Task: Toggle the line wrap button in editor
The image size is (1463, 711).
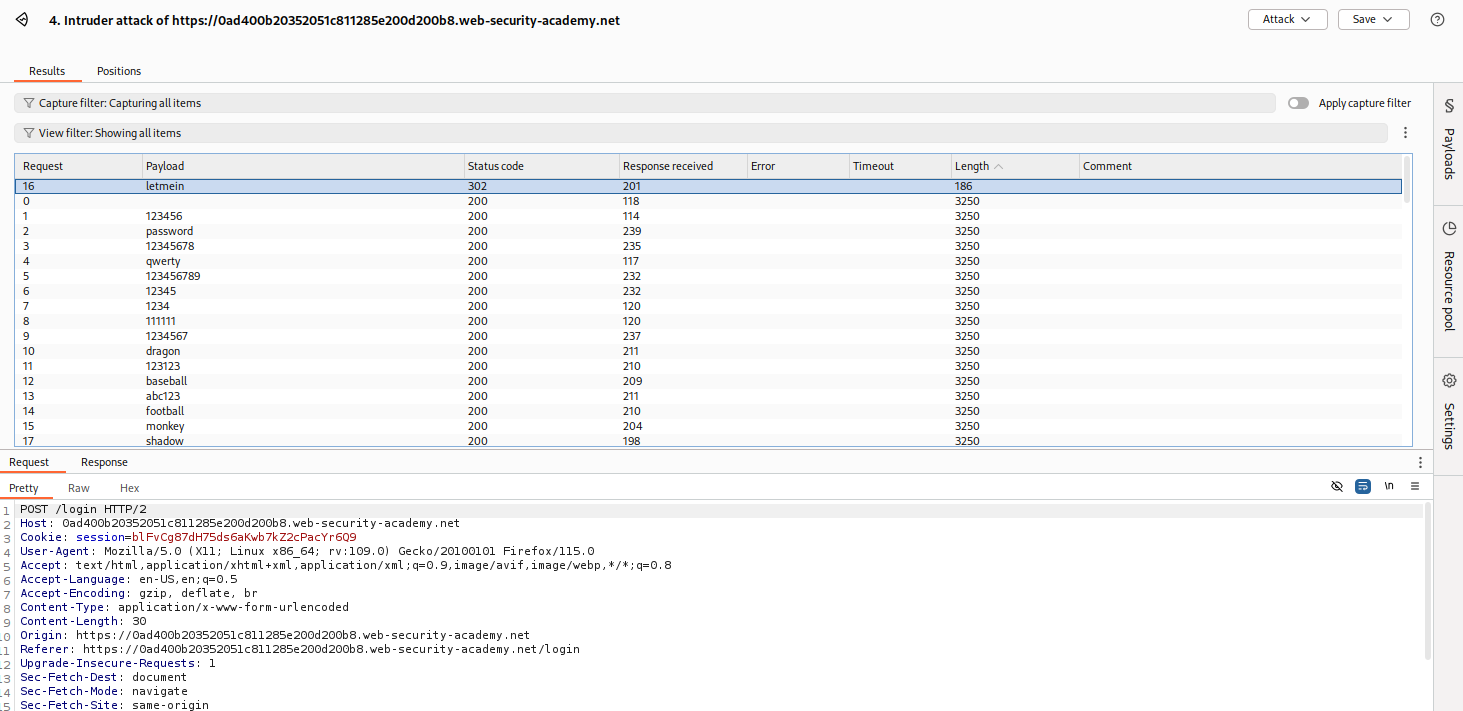Action: pyautogui.click(x=1363, y=487)
